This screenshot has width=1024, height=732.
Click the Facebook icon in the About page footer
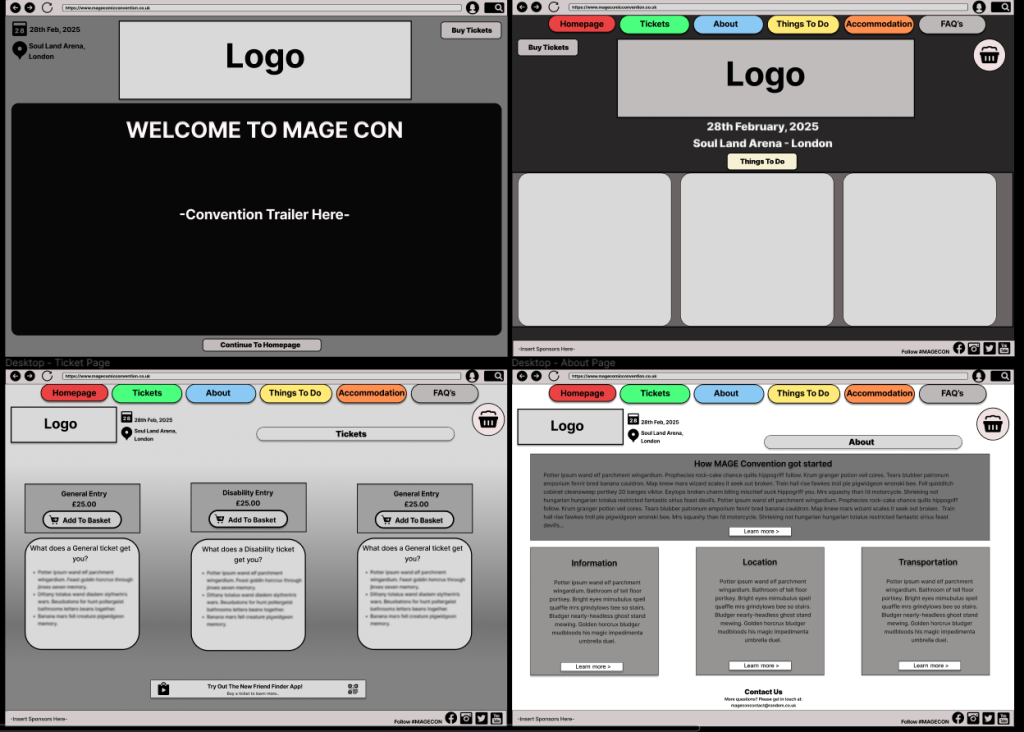tap(958, 718)
